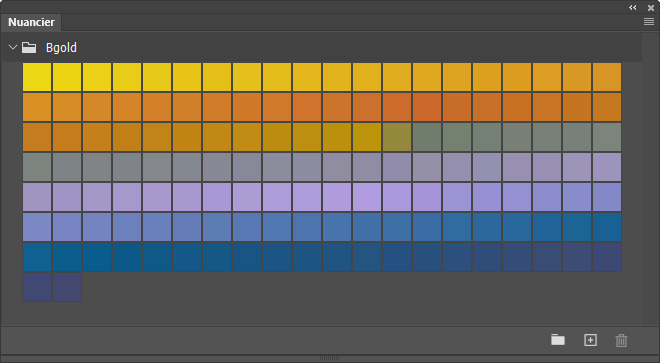This screenshot has width=660, height=363.
Task: Create a new swatch group
Action: point(558,339)
